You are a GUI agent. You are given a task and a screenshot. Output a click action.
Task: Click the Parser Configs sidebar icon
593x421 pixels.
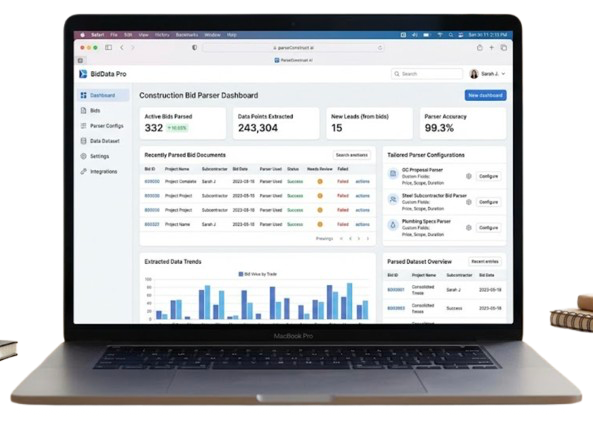point(84,126)
